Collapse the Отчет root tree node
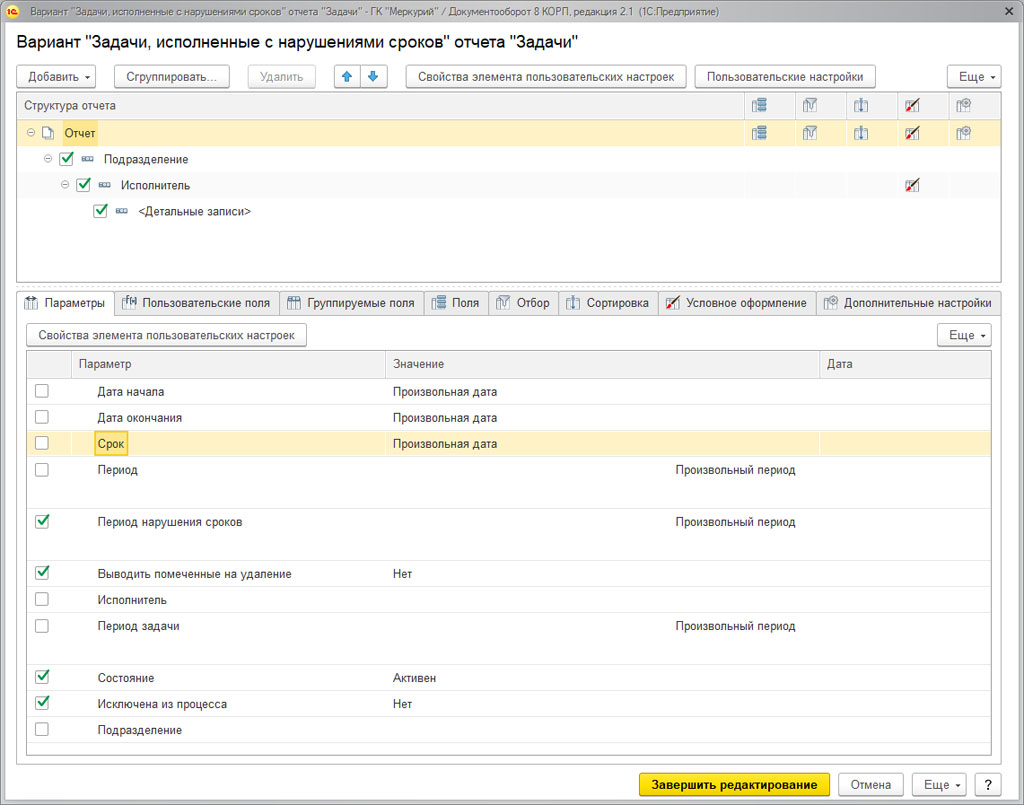 point(31,133)
